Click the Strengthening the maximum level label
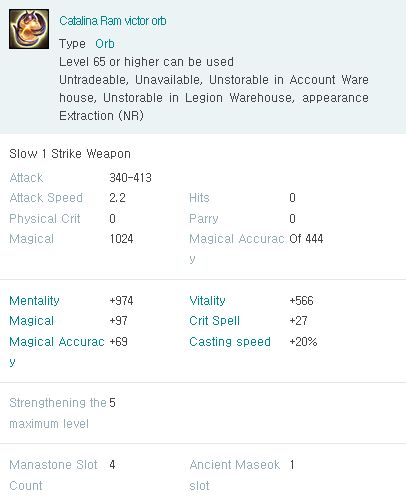 click(x=58, y=413)
